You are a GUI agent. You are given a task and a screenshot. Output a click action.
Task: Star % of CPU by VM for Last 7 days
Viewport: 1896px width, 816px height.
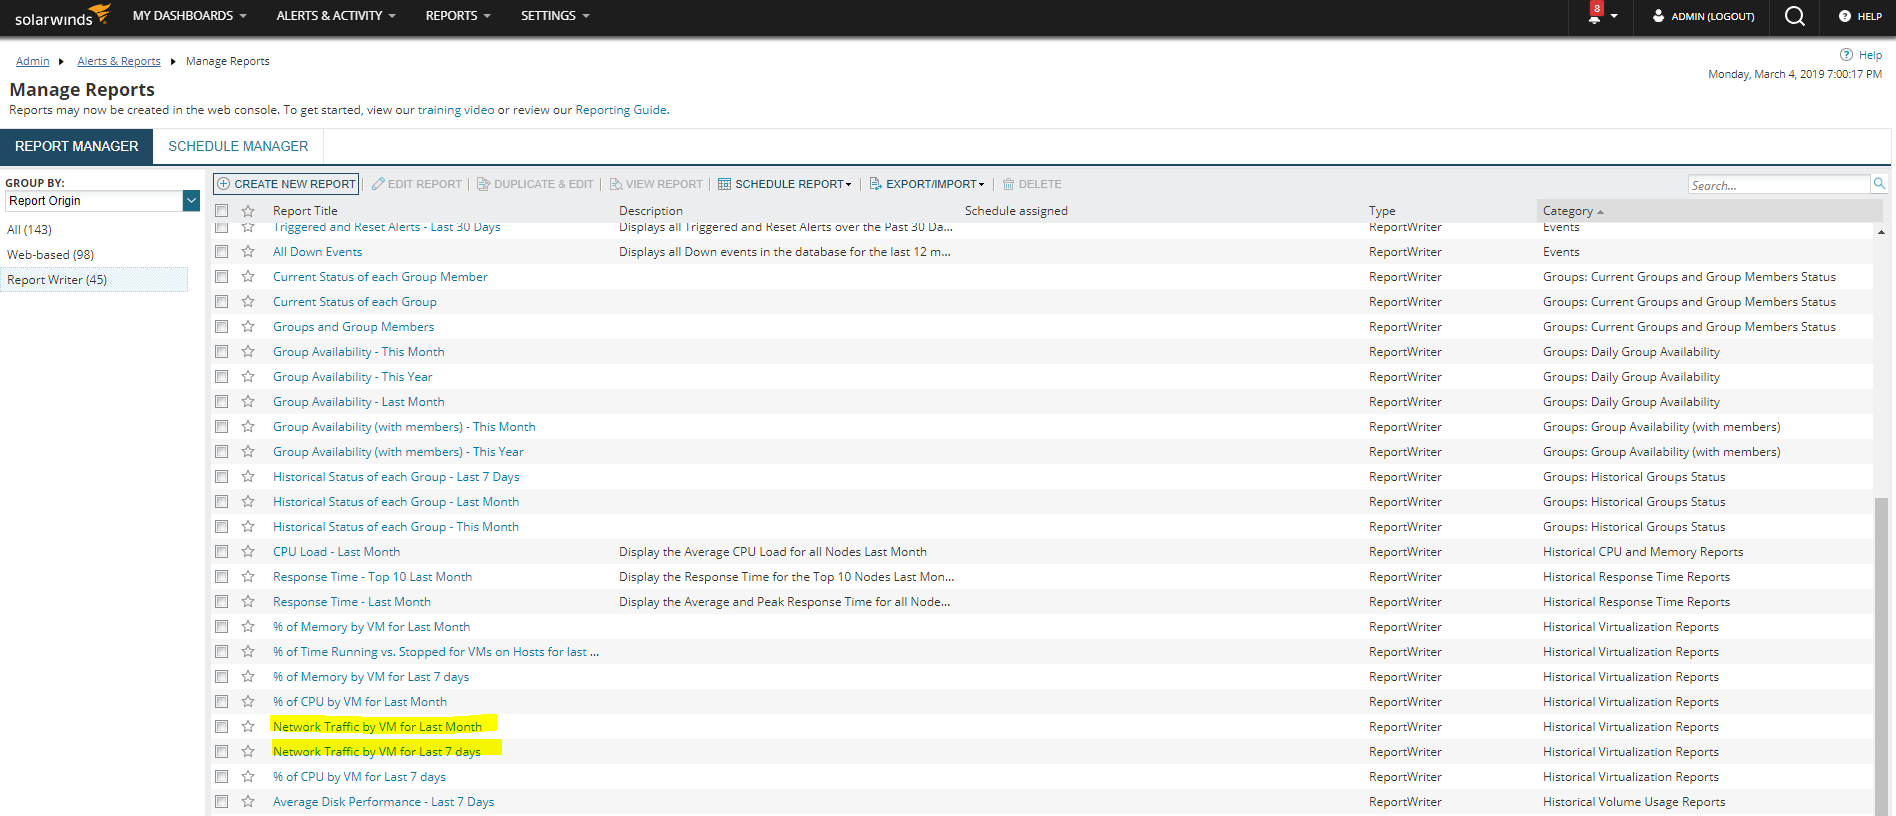pyautogui.click(x=248, y=777)
